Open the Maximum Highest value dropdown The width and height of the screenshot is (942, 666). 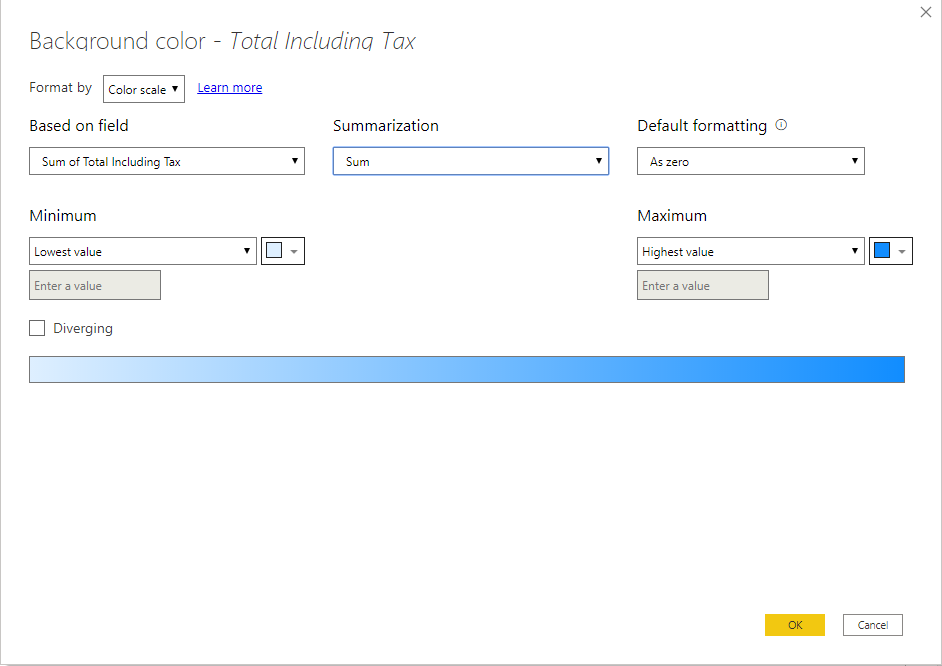[x=750, y=252]
